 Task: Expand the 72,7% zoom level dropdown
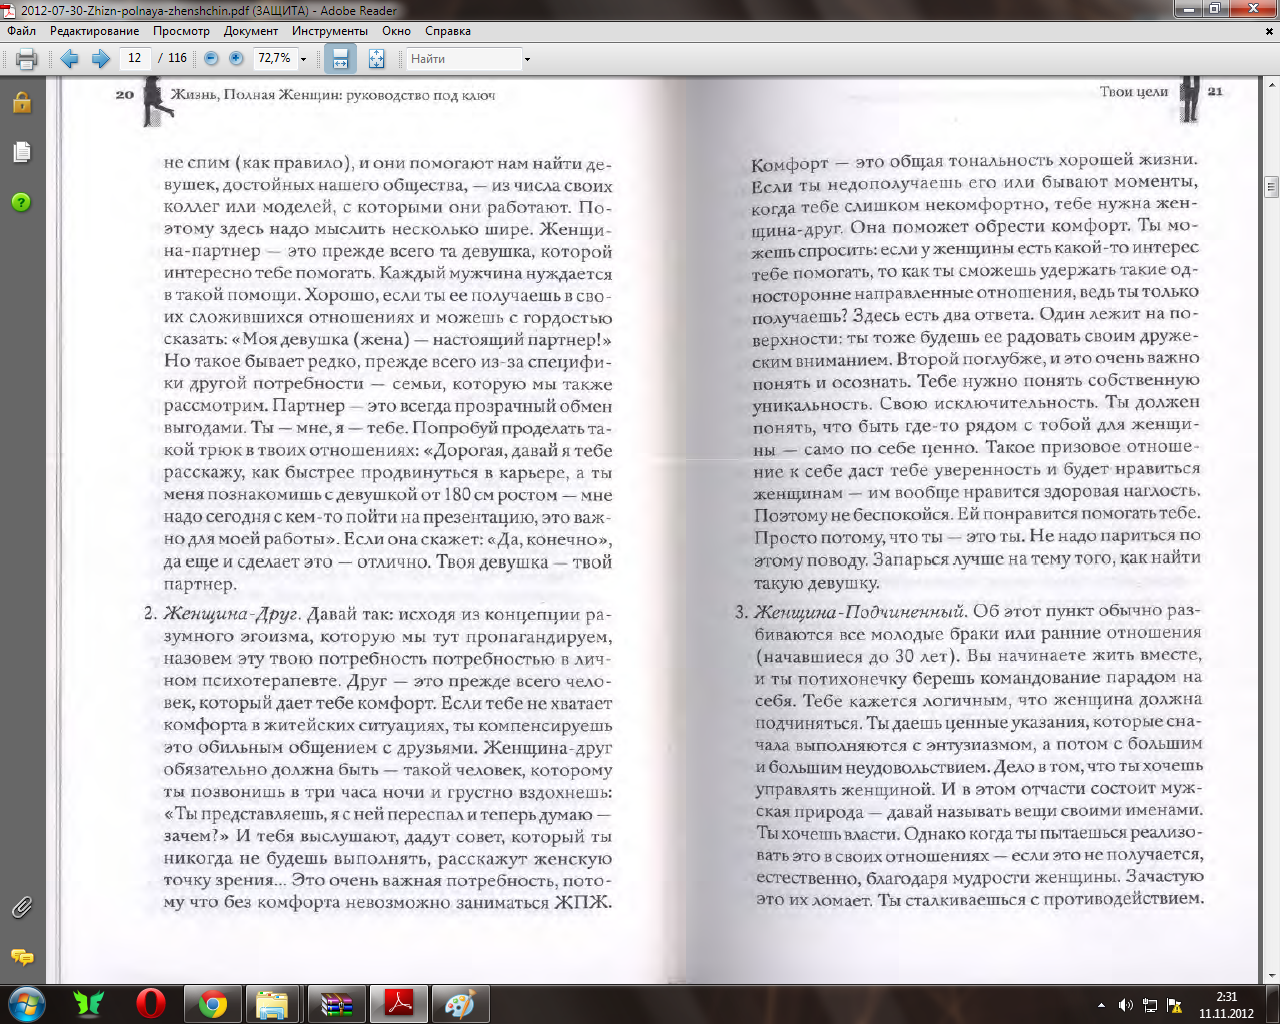tap(304, 59)
